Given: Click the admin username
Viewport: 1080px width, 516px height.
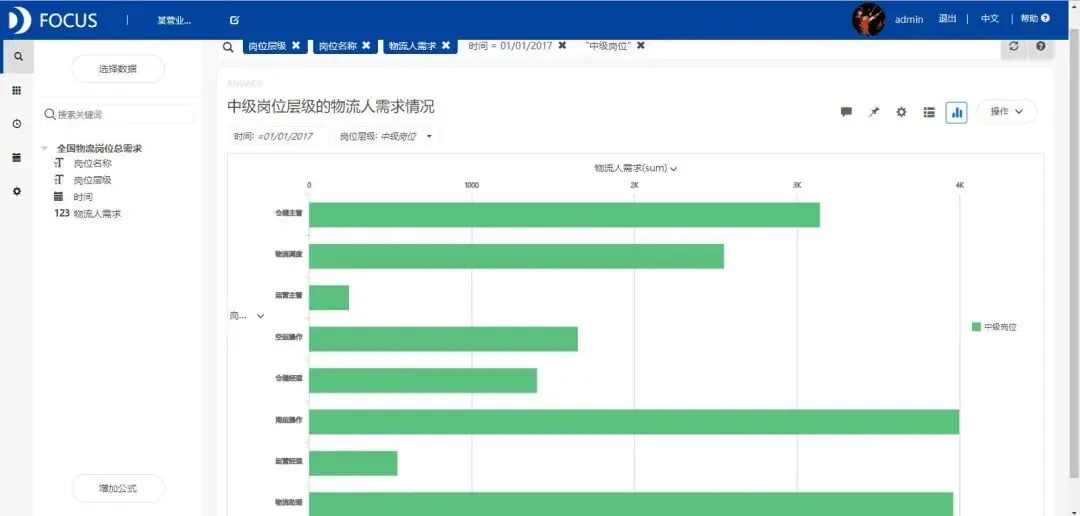Looking at the screenshot, I should (908, 19).
